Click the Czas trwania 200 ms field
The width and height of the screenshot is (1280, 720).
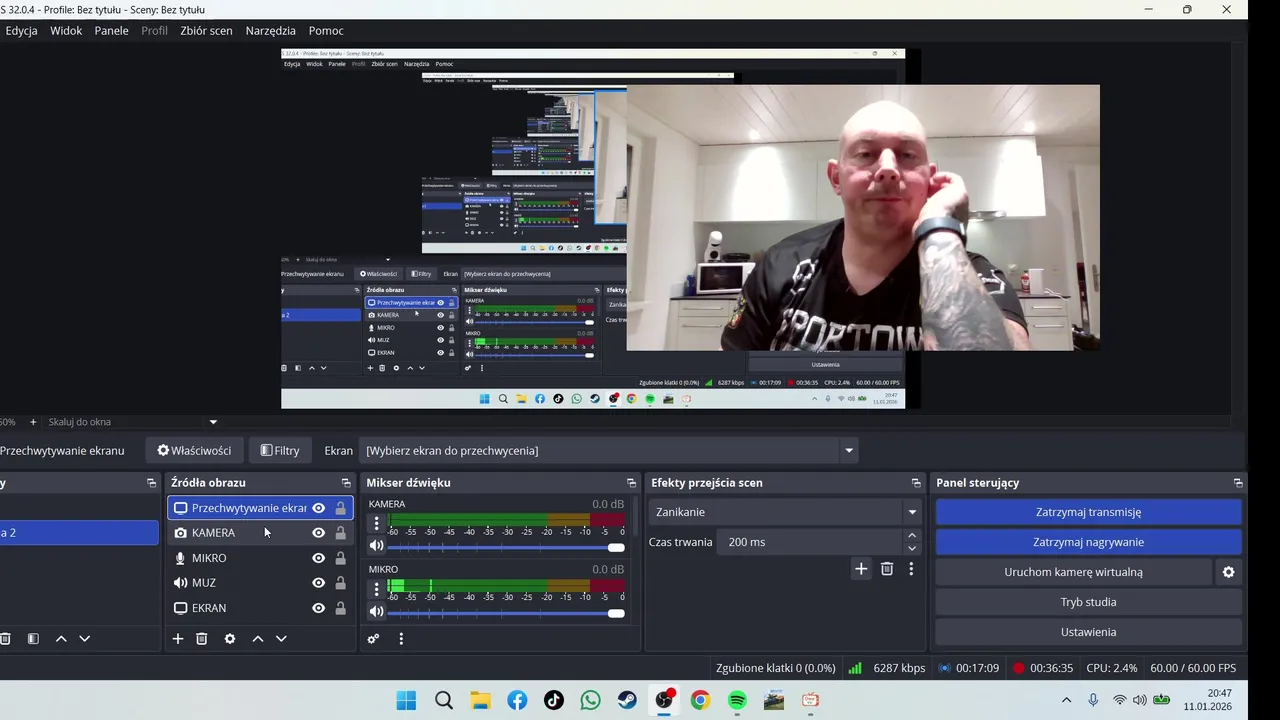808,542
